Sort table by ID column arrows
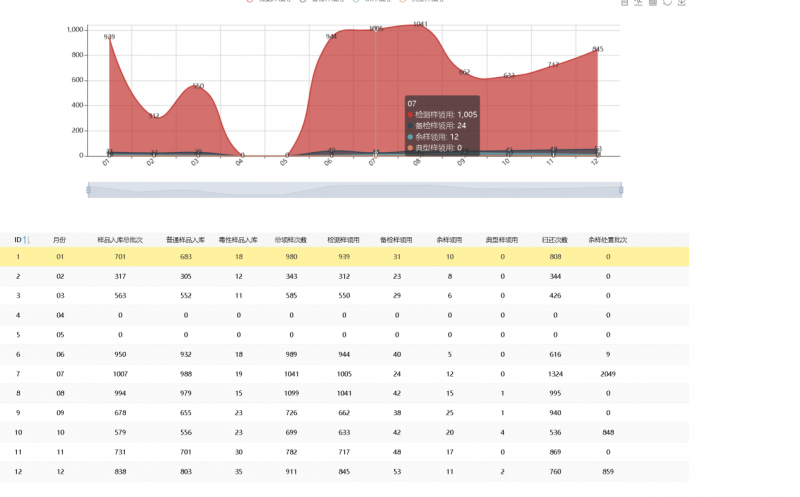 (x=27, y=240)
